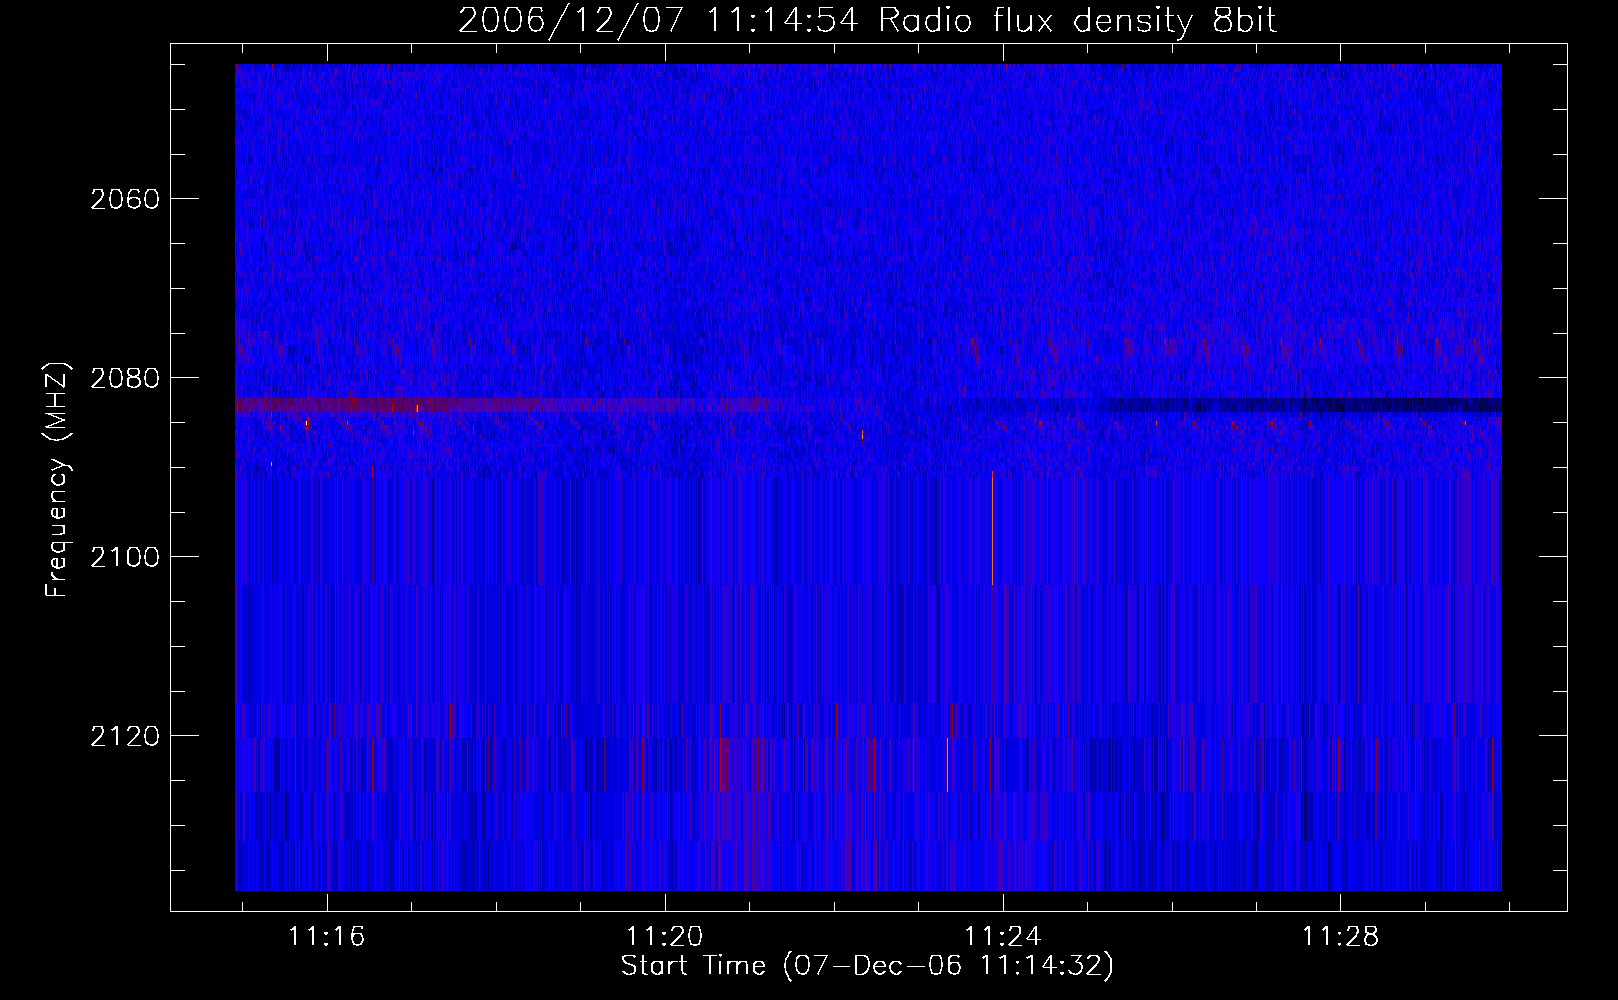Select the 2100 frequency axis label
The height and width of the screenshot is (1000, 1618).
click(x=125, y=557)
